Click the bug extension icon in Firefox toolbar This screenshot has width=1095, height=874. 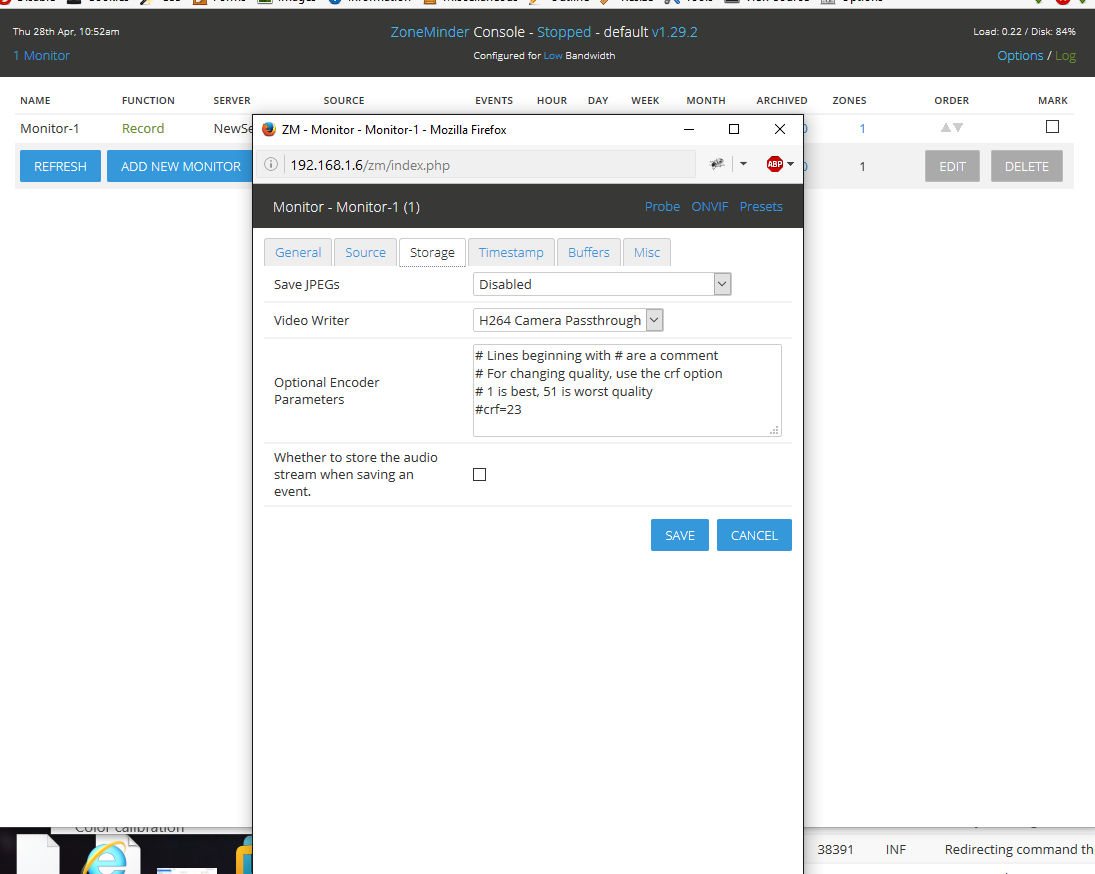point(716,164)
